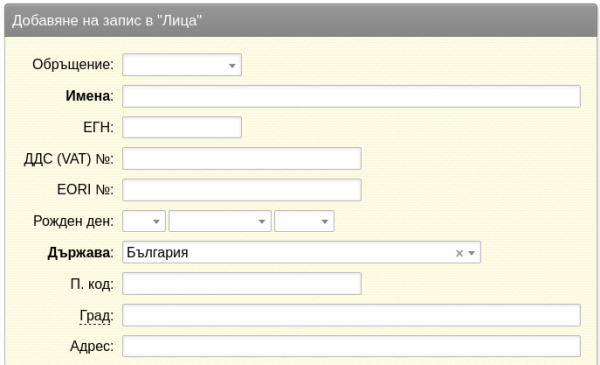Open the Обръщение dropdown

click(x=182, y=65)
